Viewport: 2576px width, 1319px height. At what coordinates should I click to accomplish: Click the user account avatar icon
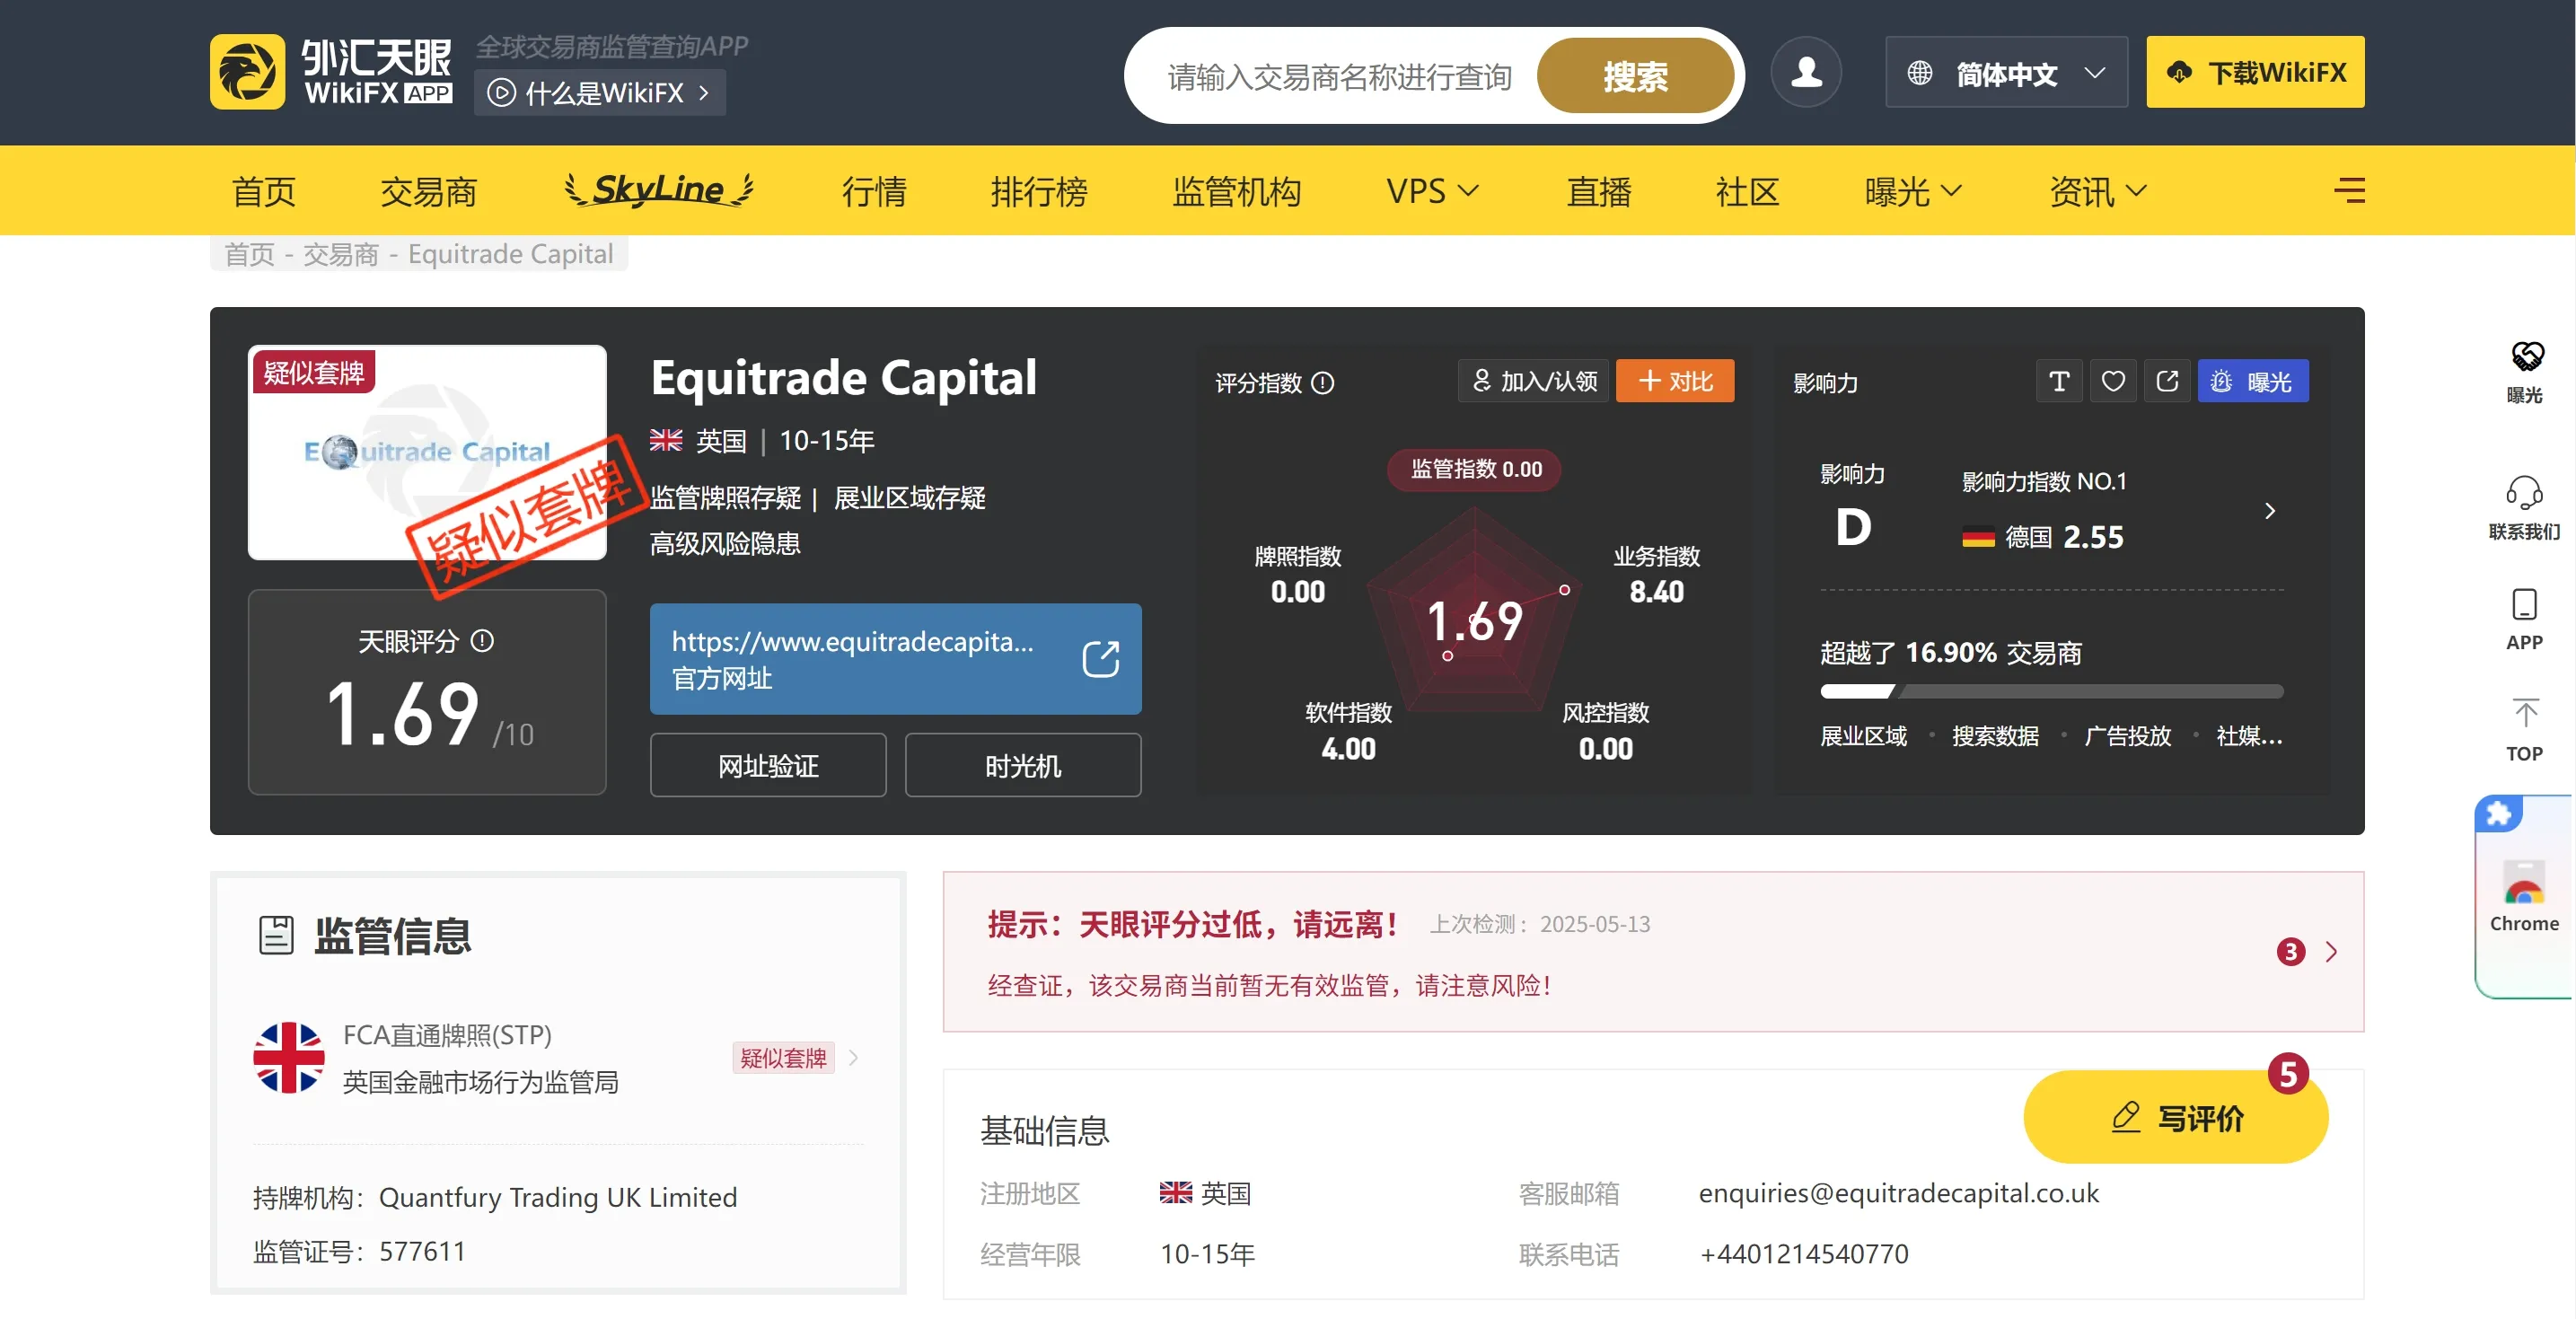(x=1805, y=72)
